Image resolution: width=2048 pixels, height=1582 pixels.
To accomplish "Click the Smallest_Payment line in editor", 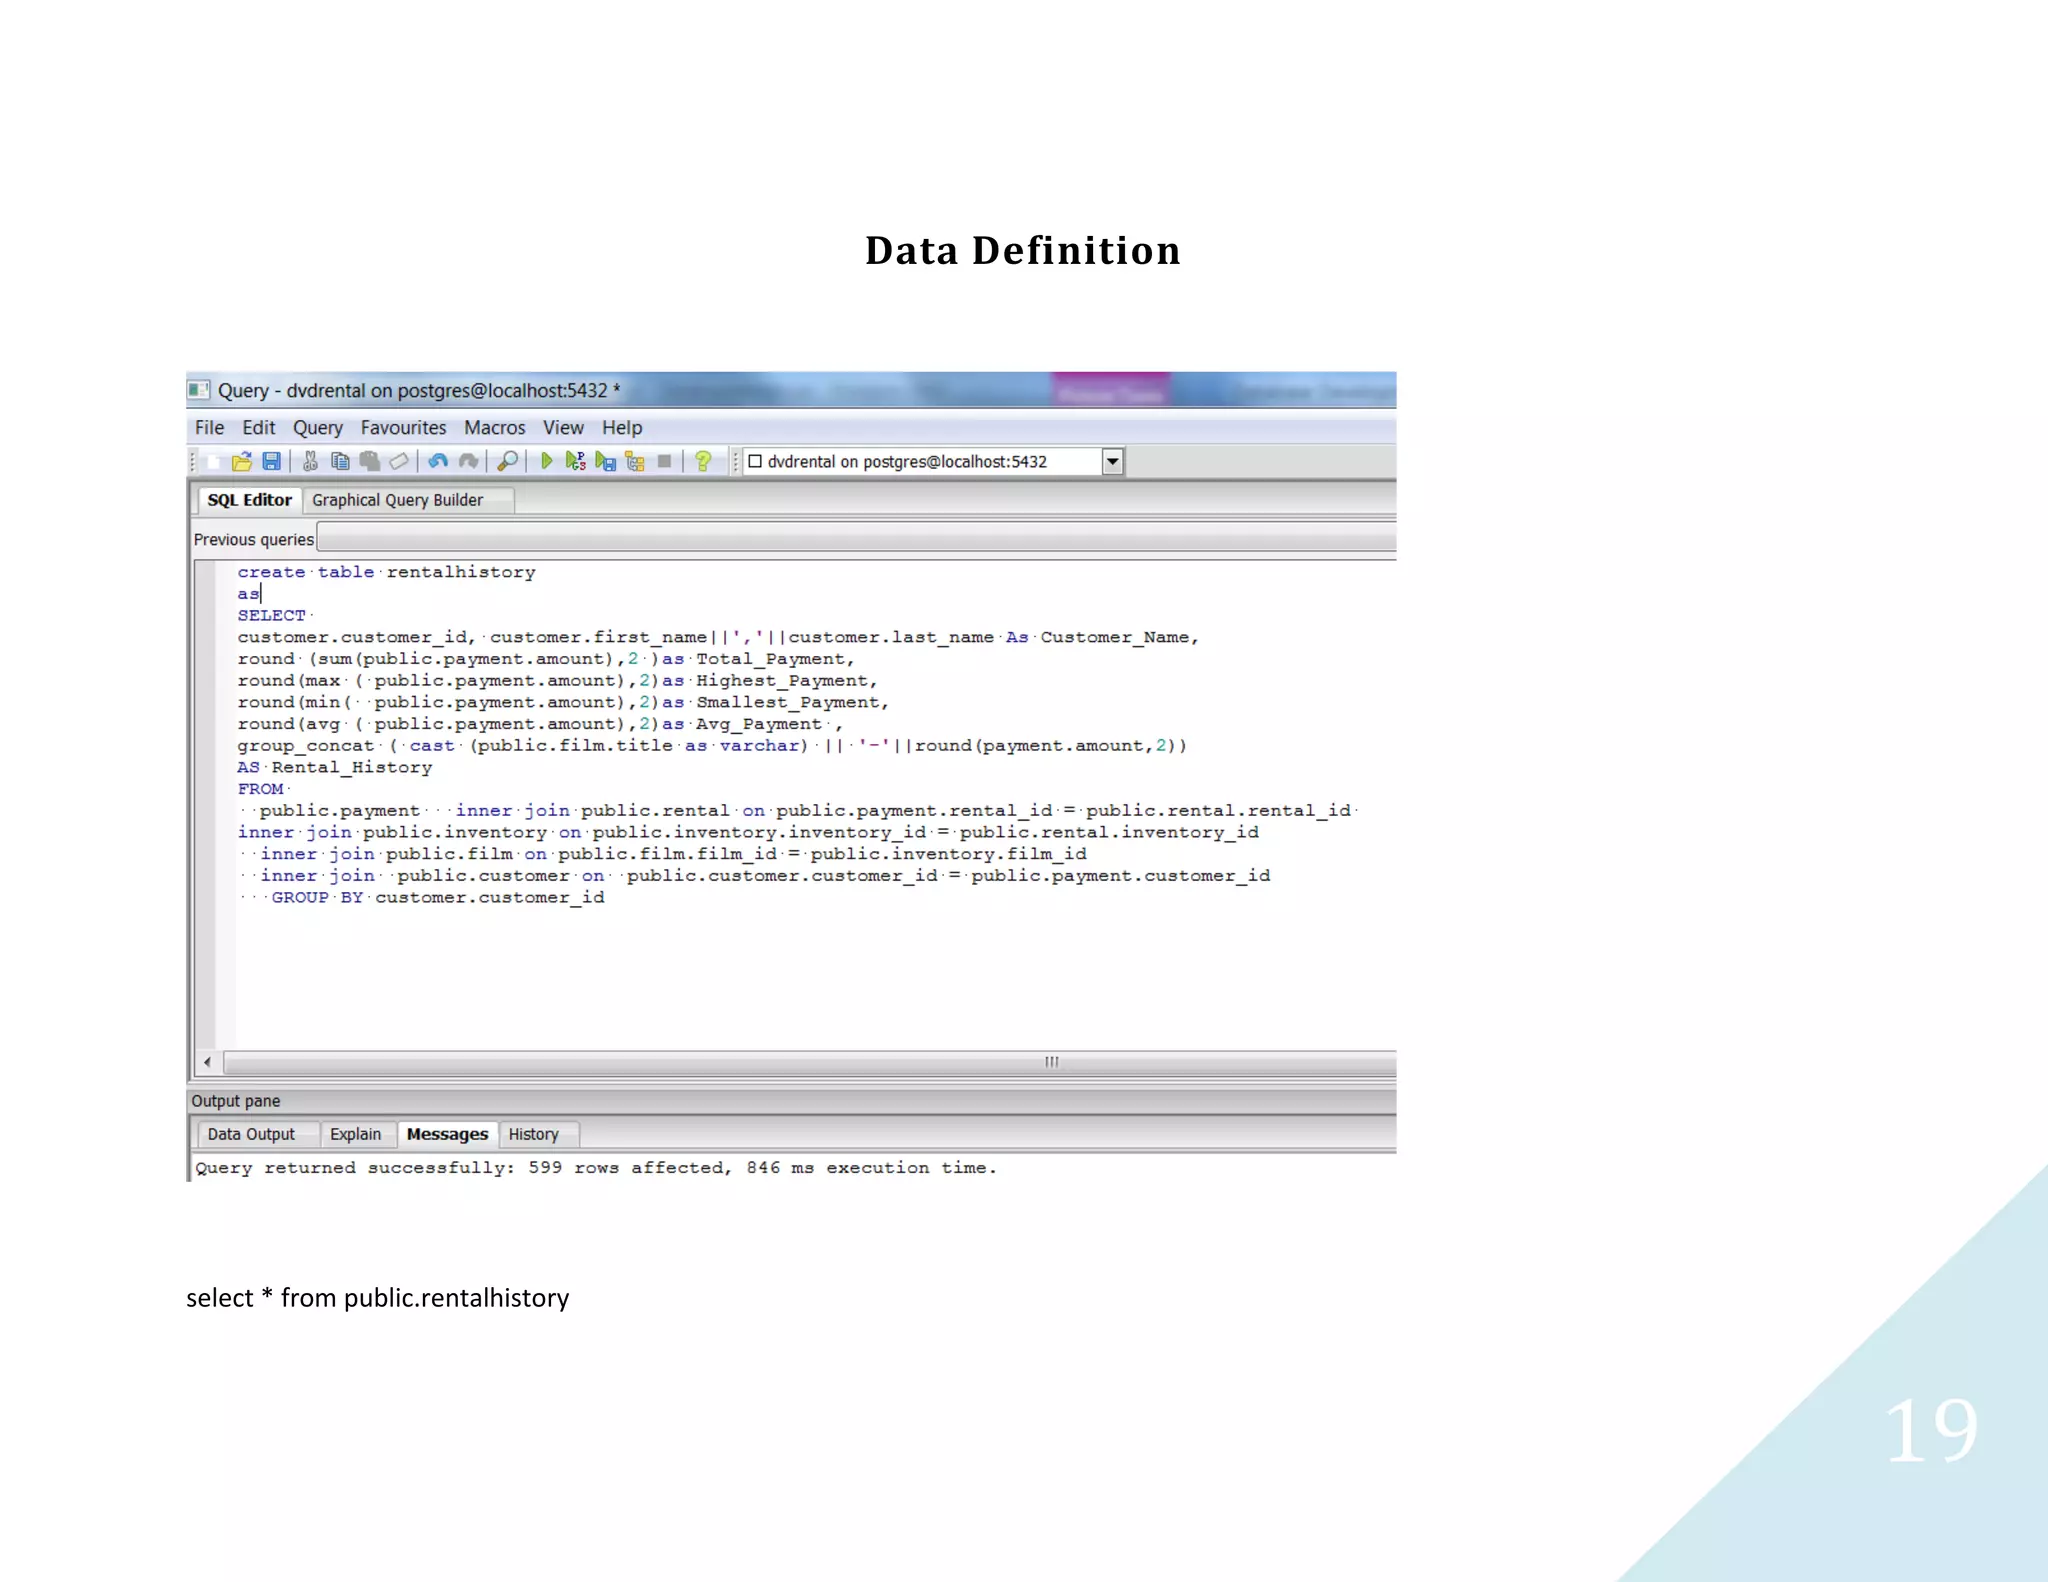I will [563, 703].
